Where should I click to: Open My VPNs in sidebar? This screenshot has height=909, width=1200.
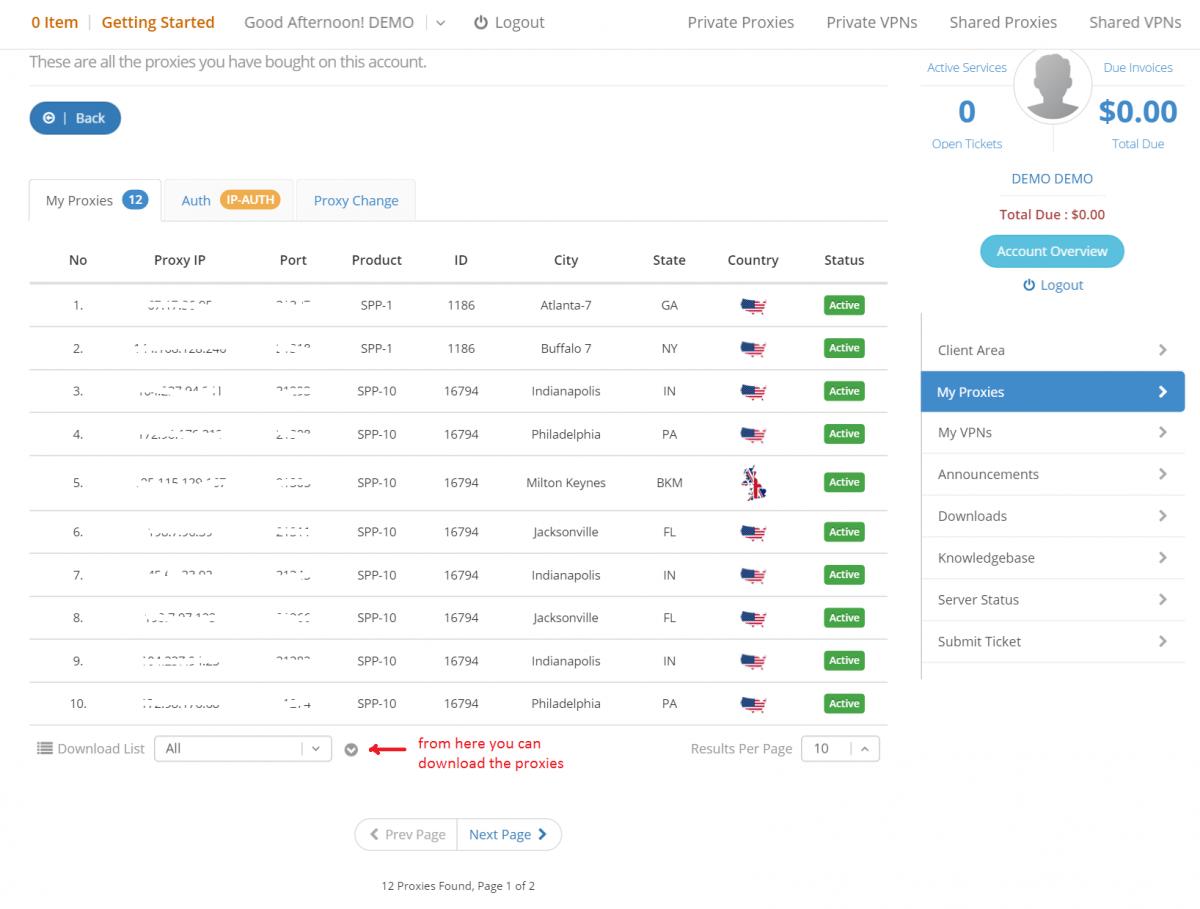click(1053, 432)
